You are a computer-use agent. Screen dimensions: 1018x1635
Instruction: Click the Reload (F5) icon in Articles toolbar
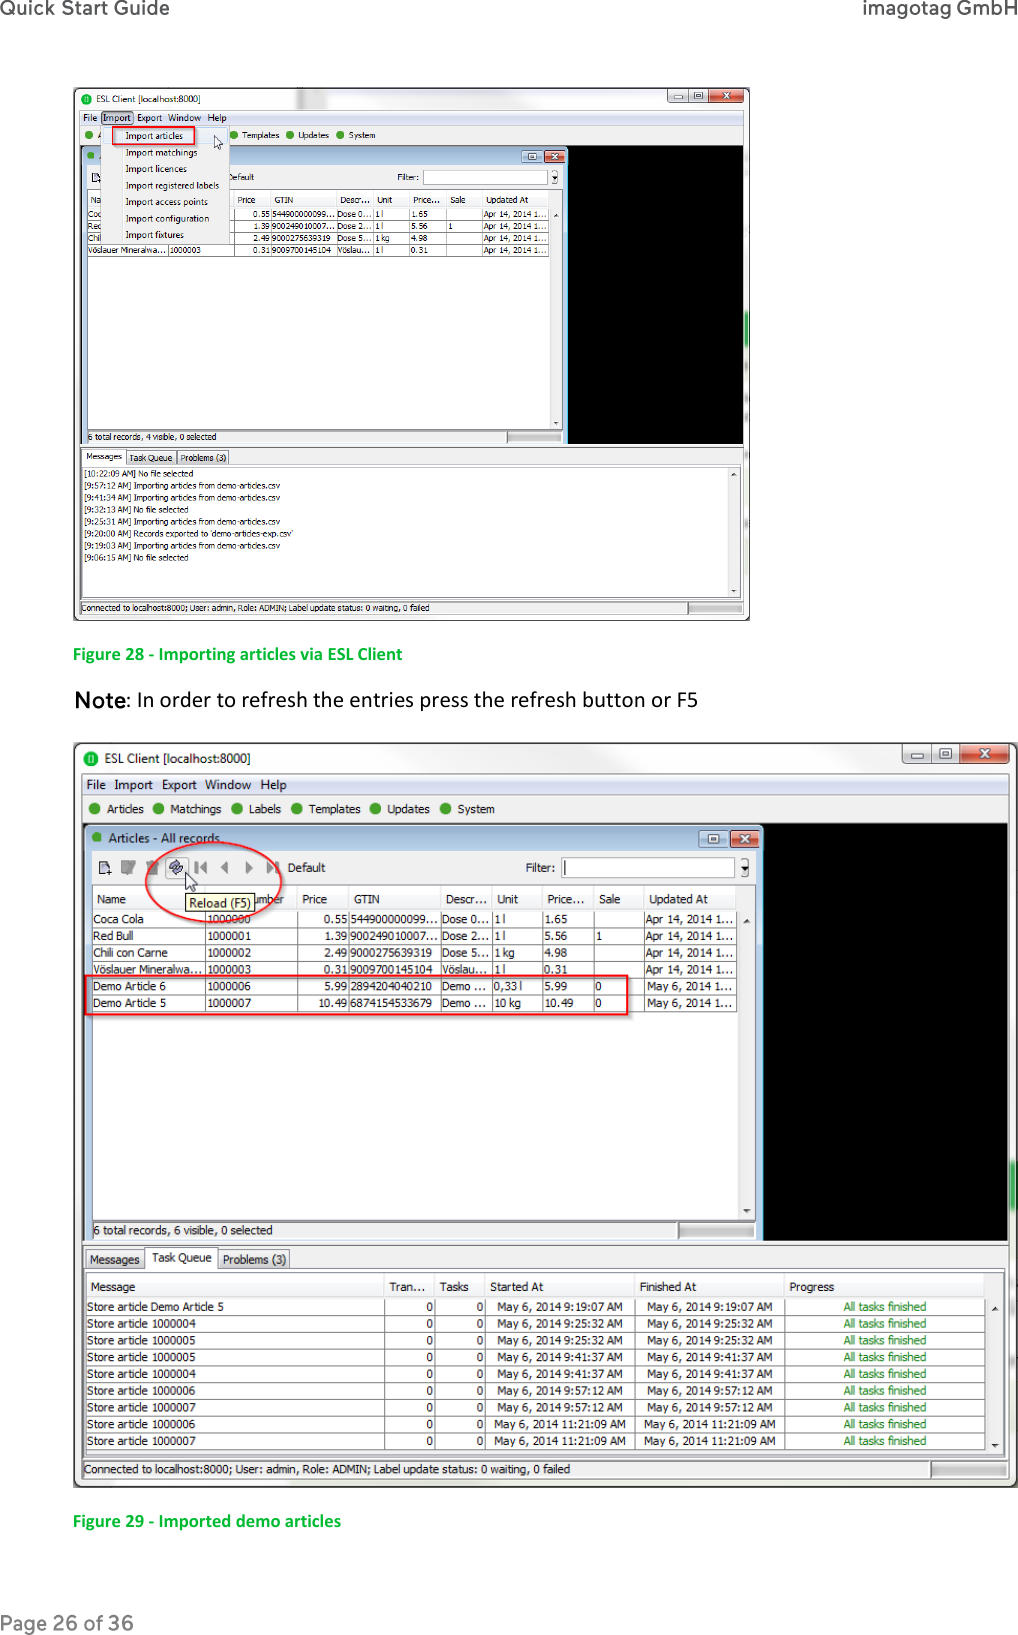(x=176, y=867)
